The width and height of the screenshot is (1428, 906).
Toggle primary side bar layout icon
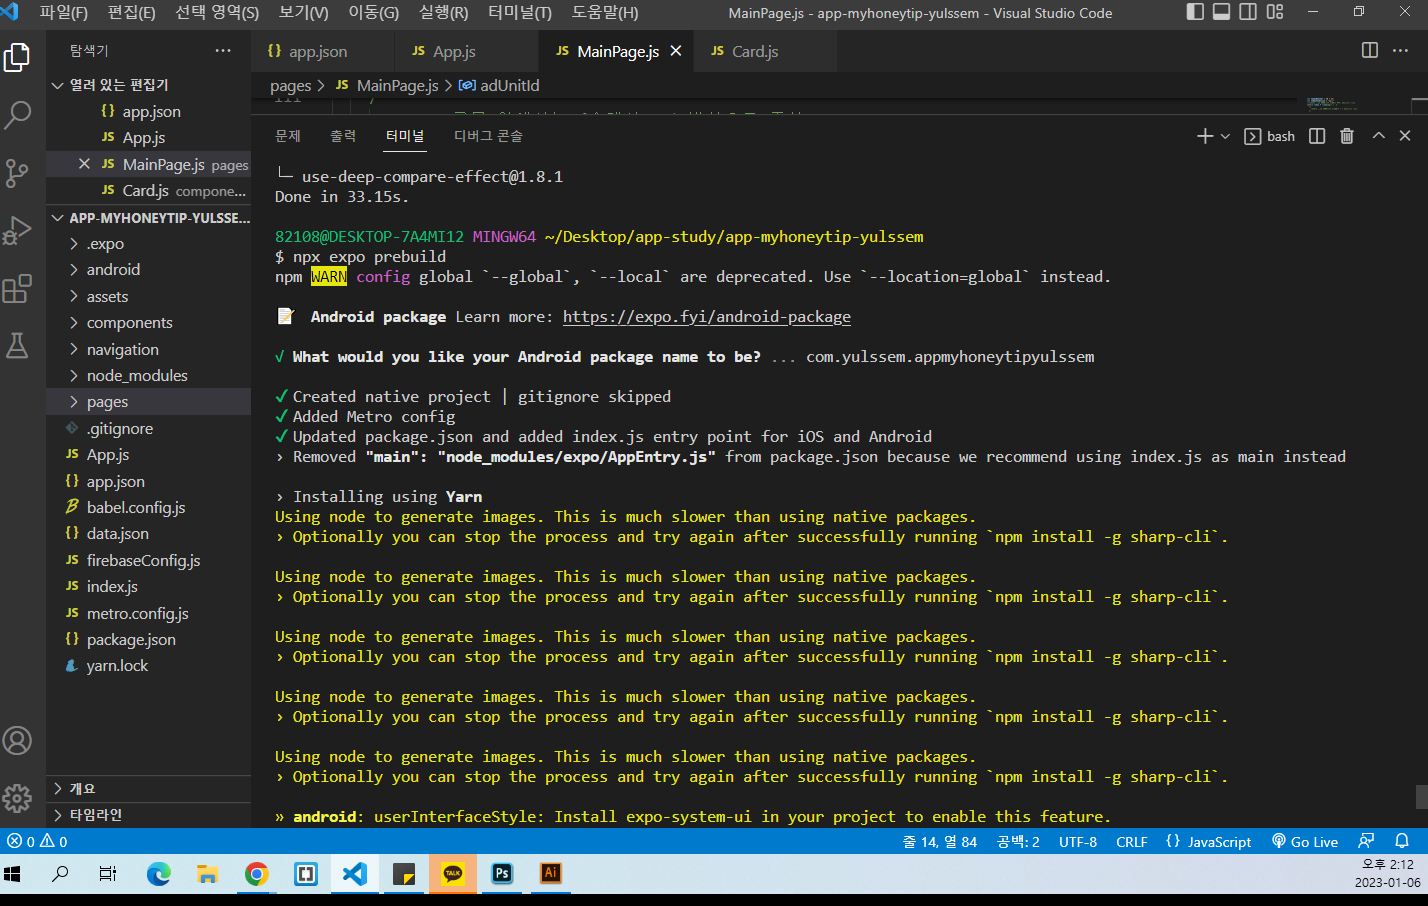[x=1195, y=12]
